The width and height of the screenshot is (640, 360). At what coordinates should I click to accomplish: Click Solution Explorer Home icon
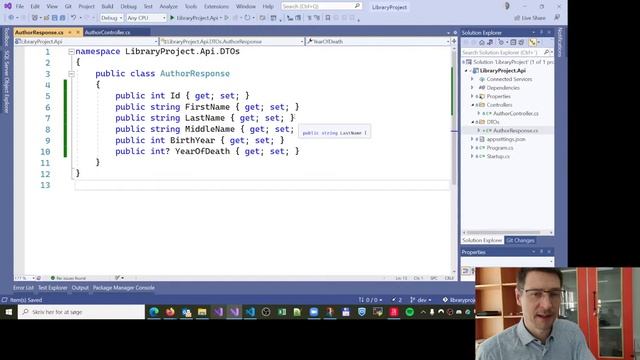[x=482, y=42]
